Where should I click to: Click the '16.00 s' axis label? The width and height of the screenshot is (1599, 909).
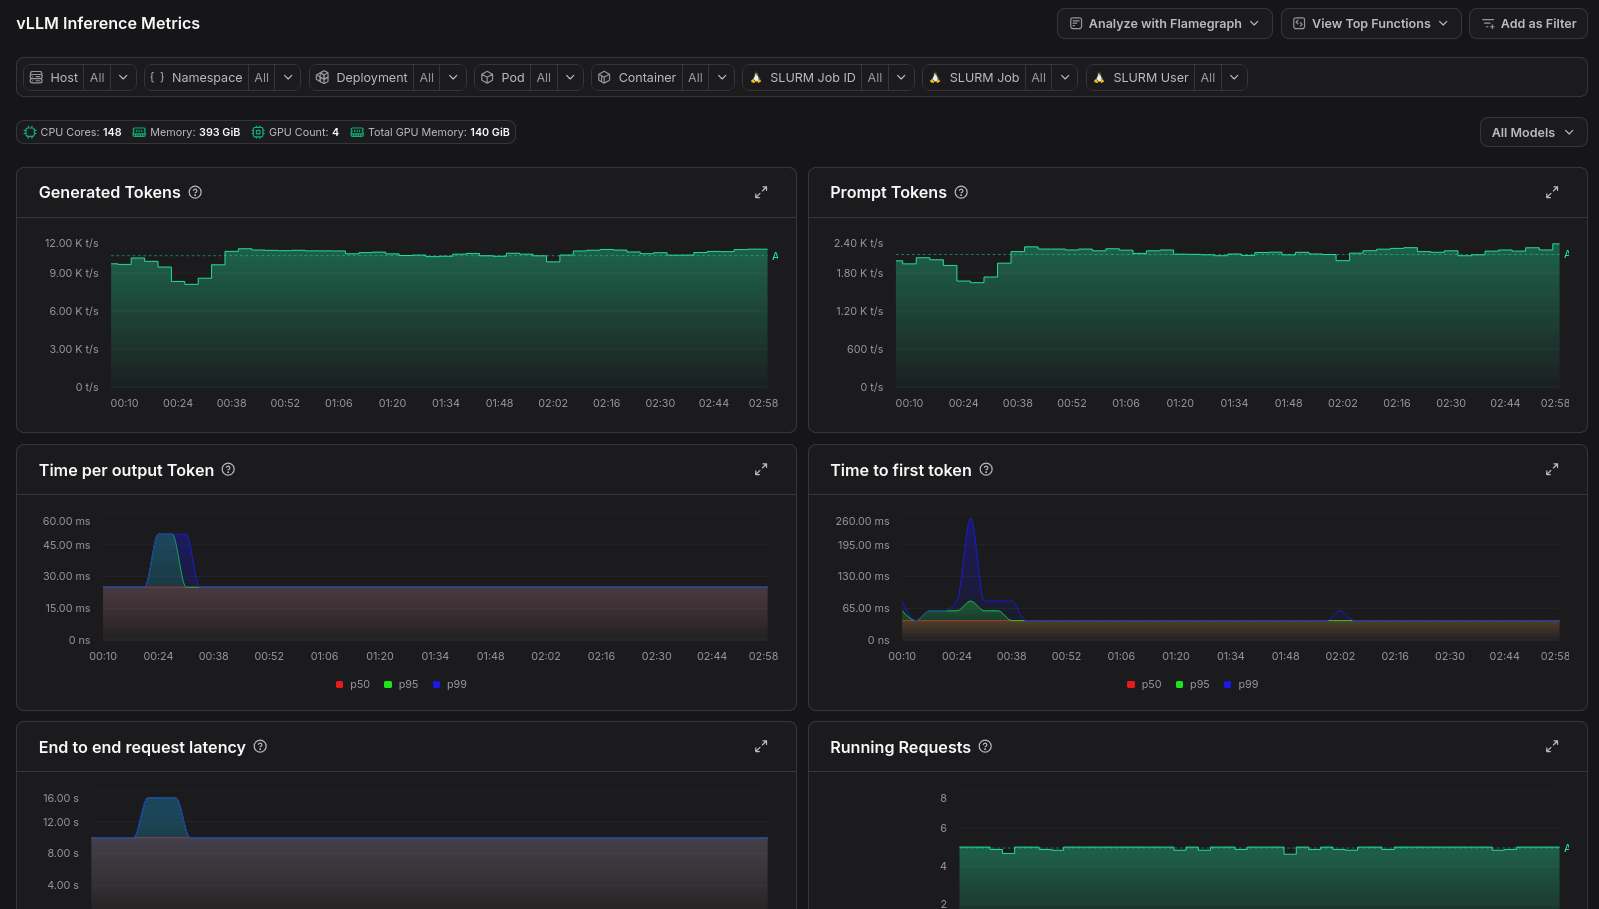(61, 798)
